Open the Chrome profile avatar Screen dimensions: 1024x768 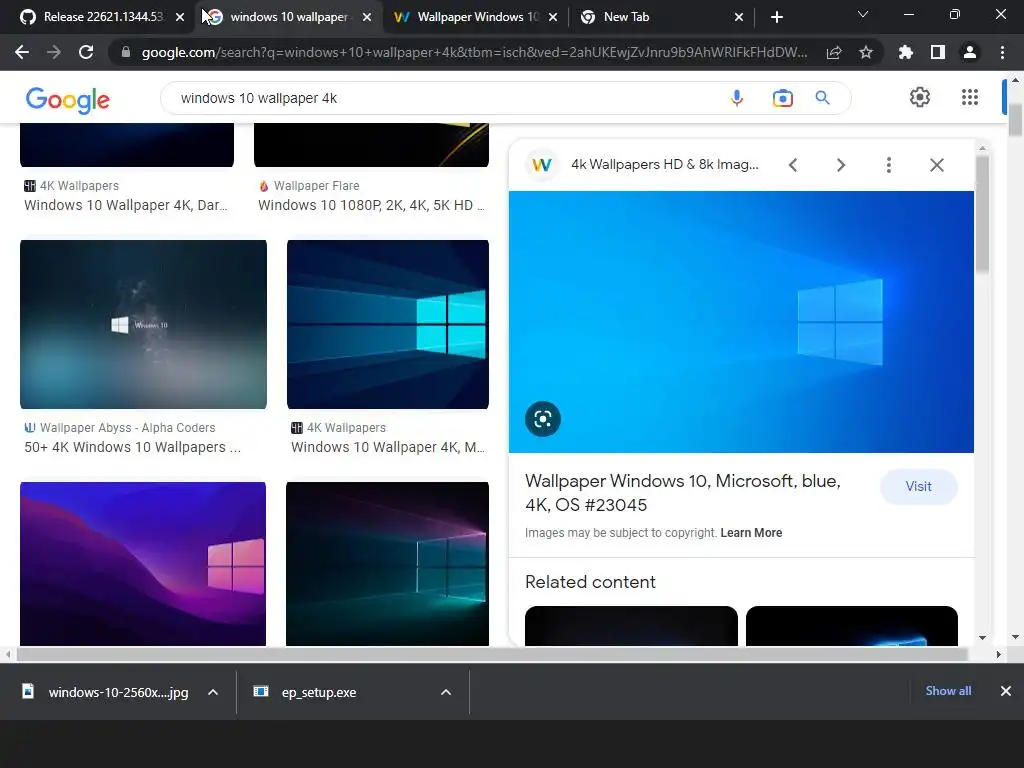pos(970,52)
